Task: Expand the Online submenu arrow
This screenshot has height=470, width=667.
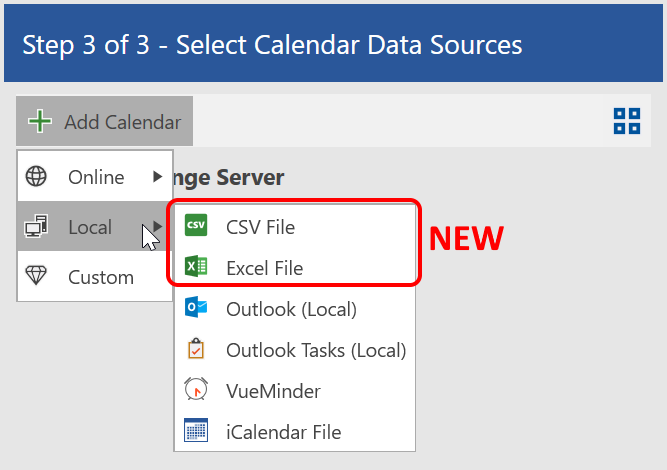Action: coord(157,177)
